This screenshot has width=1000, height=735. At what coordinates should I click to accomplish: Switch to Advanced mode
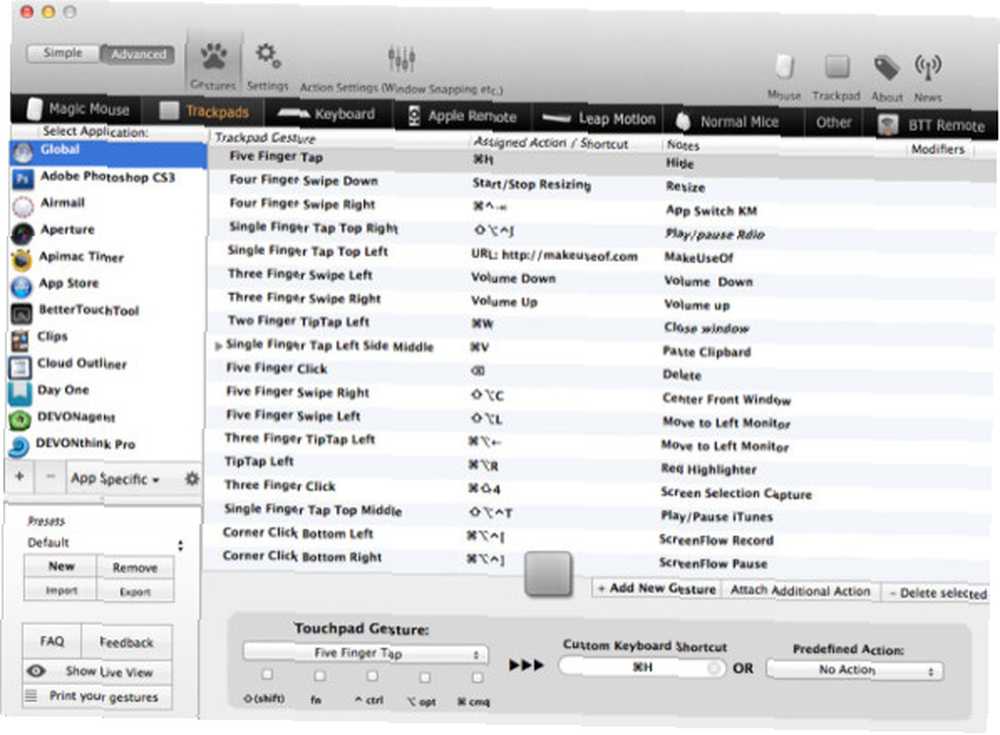[x=138, y=55]
